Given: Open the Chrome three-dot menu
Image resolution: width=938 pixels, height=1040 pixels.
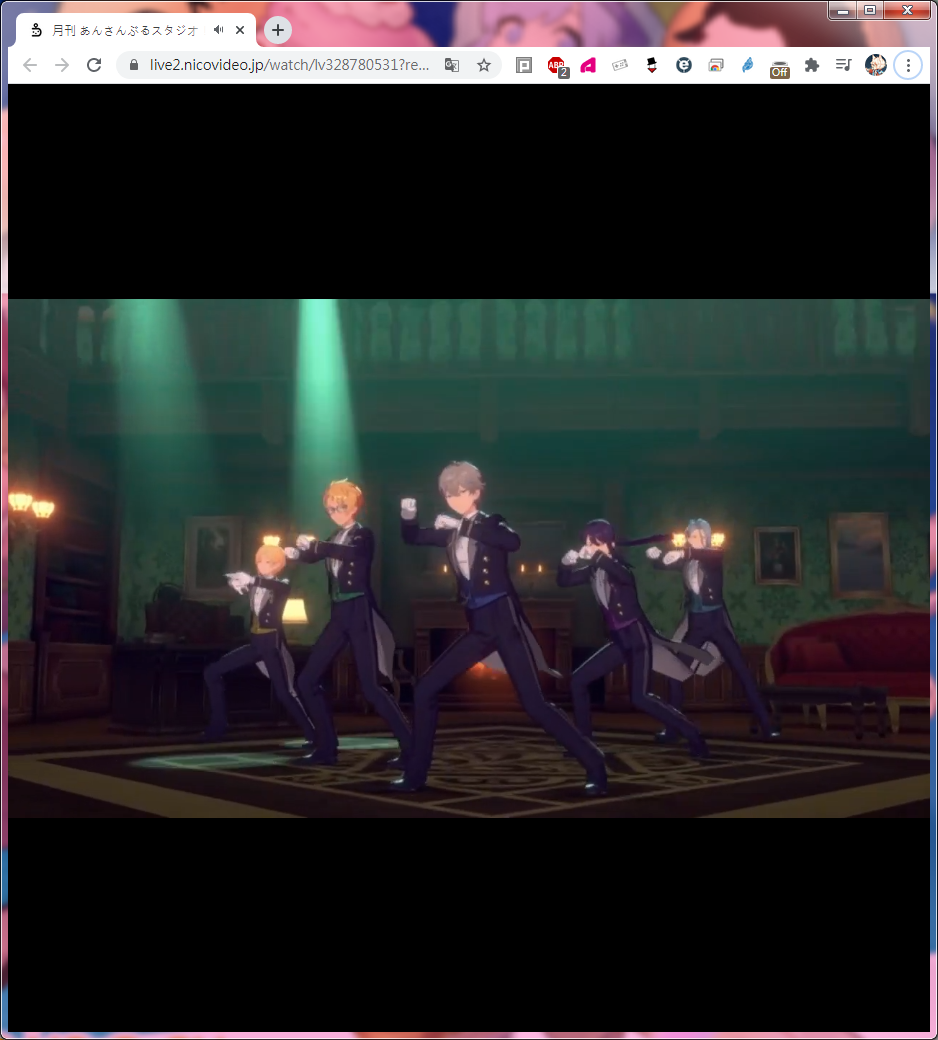Looking at the screenshot, I should tap(908, 65).
